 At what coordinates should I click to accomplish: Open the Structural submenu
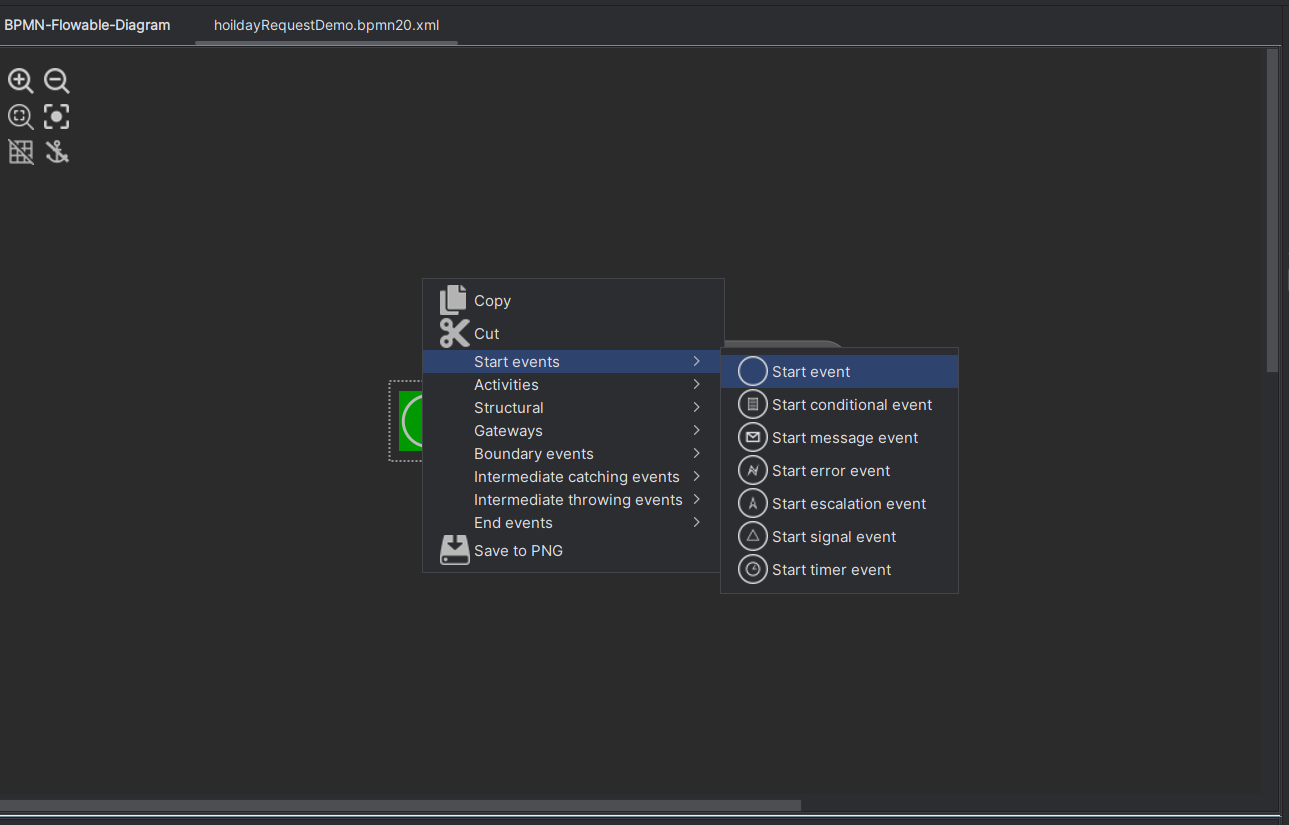(573, 408)
